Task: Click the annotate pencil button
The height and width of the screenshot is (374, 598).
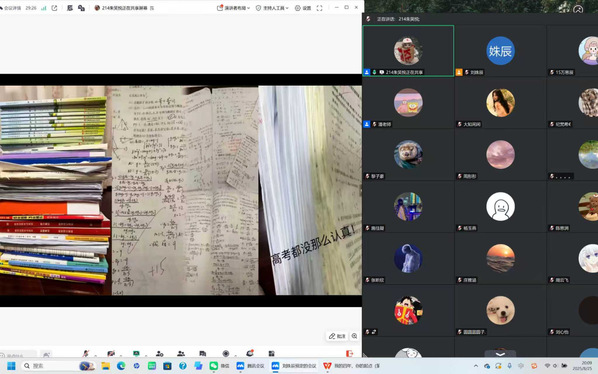Action: pos(337,336)
